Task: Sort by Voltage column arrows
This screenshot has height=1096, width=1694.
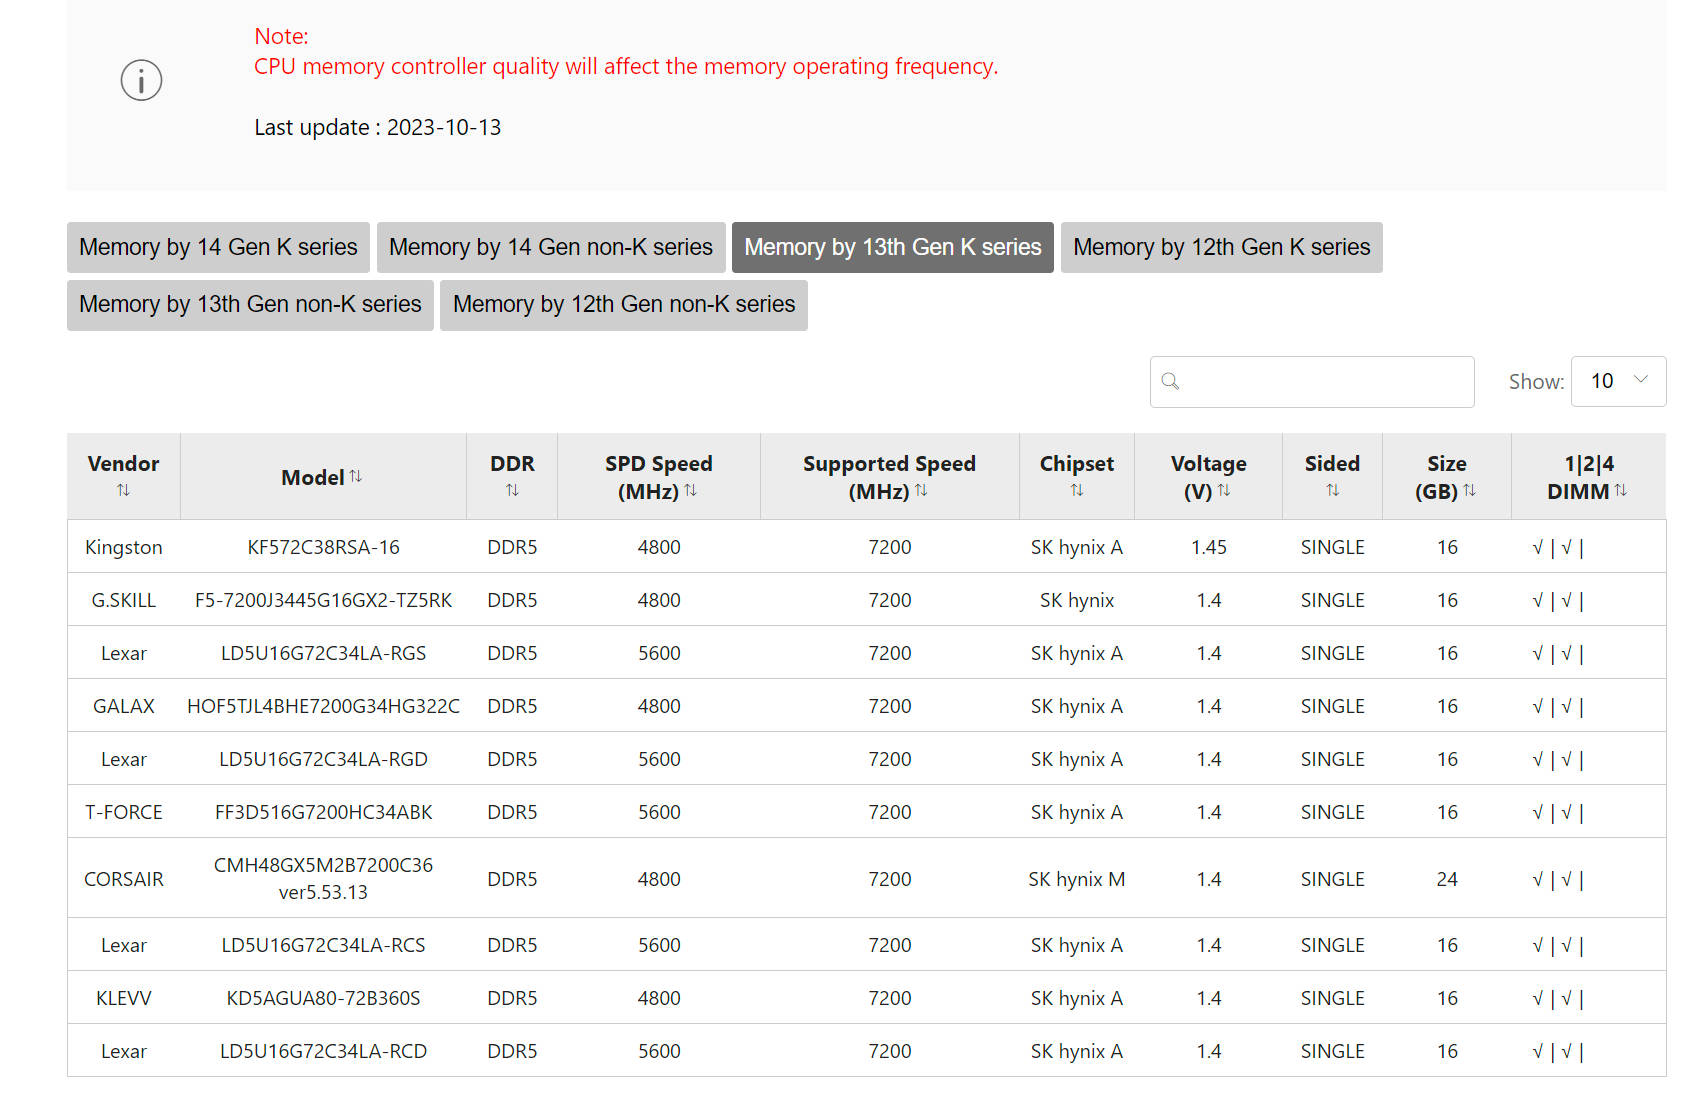Action: point(1224,490)
